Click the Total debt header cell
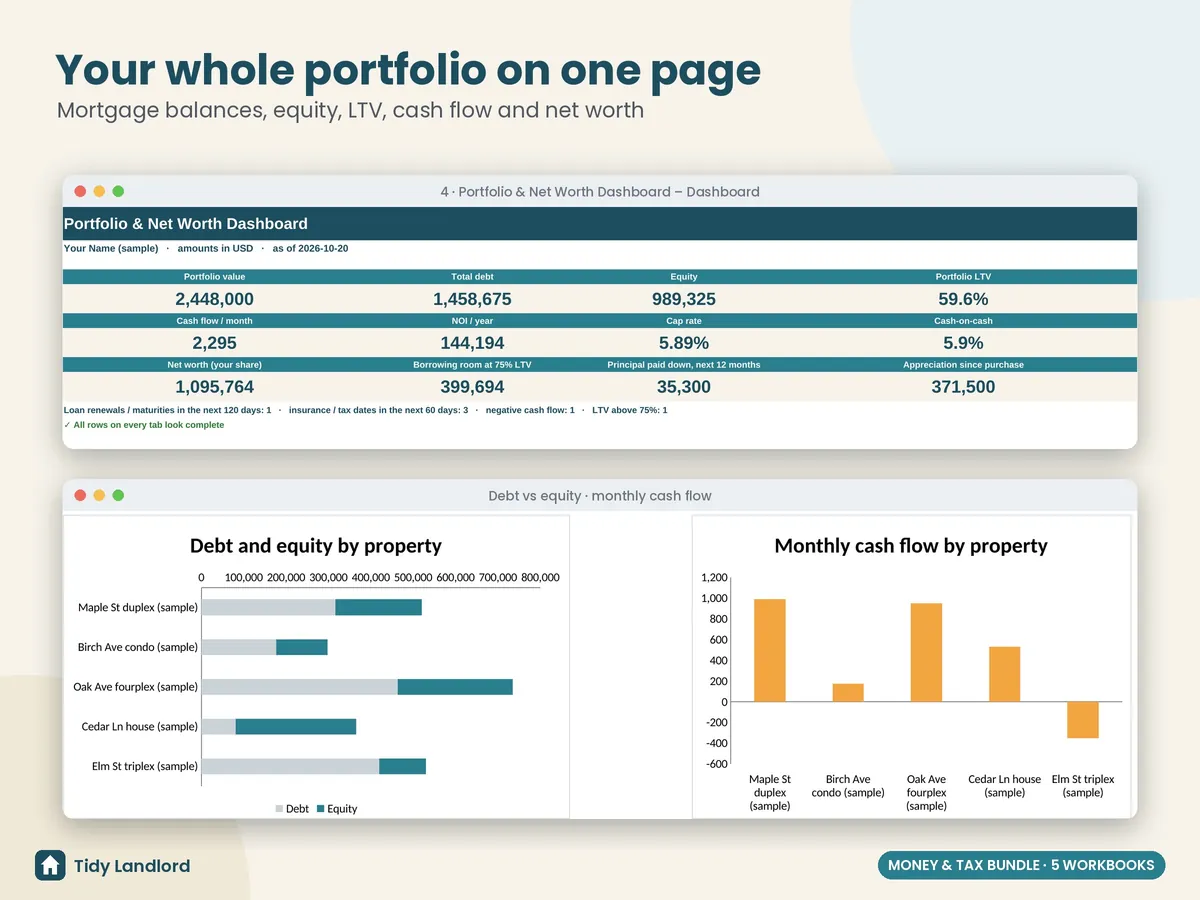 tap(472, 277)
